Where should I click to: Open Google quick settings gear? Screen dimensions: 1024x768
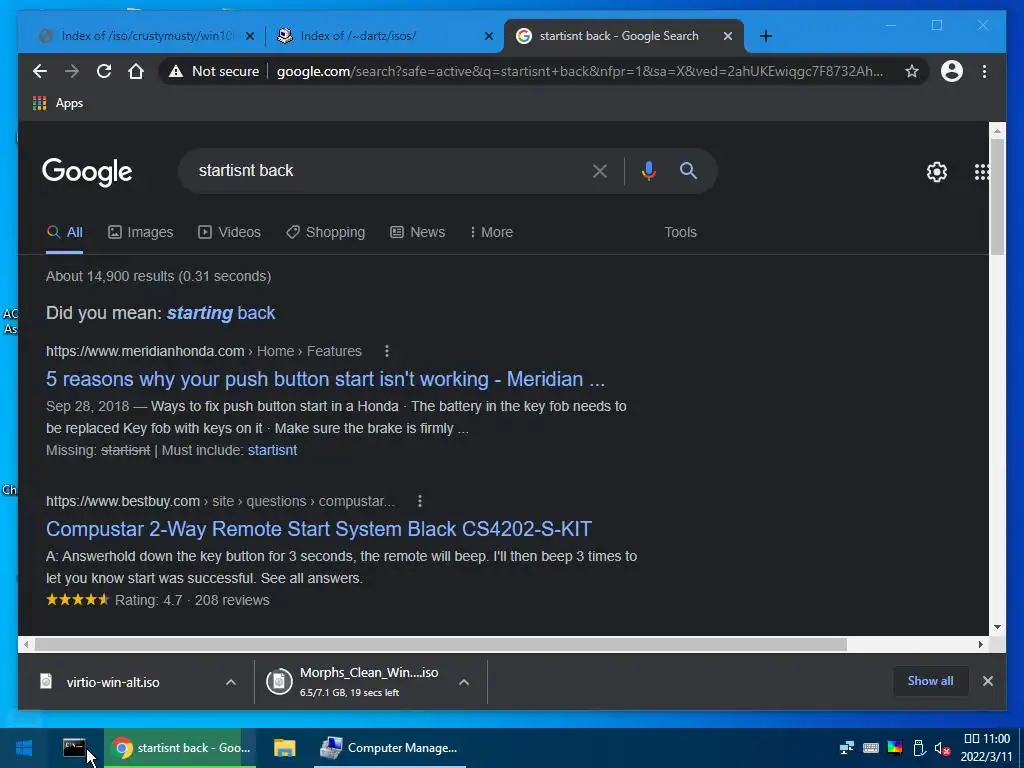pos(936,172)
